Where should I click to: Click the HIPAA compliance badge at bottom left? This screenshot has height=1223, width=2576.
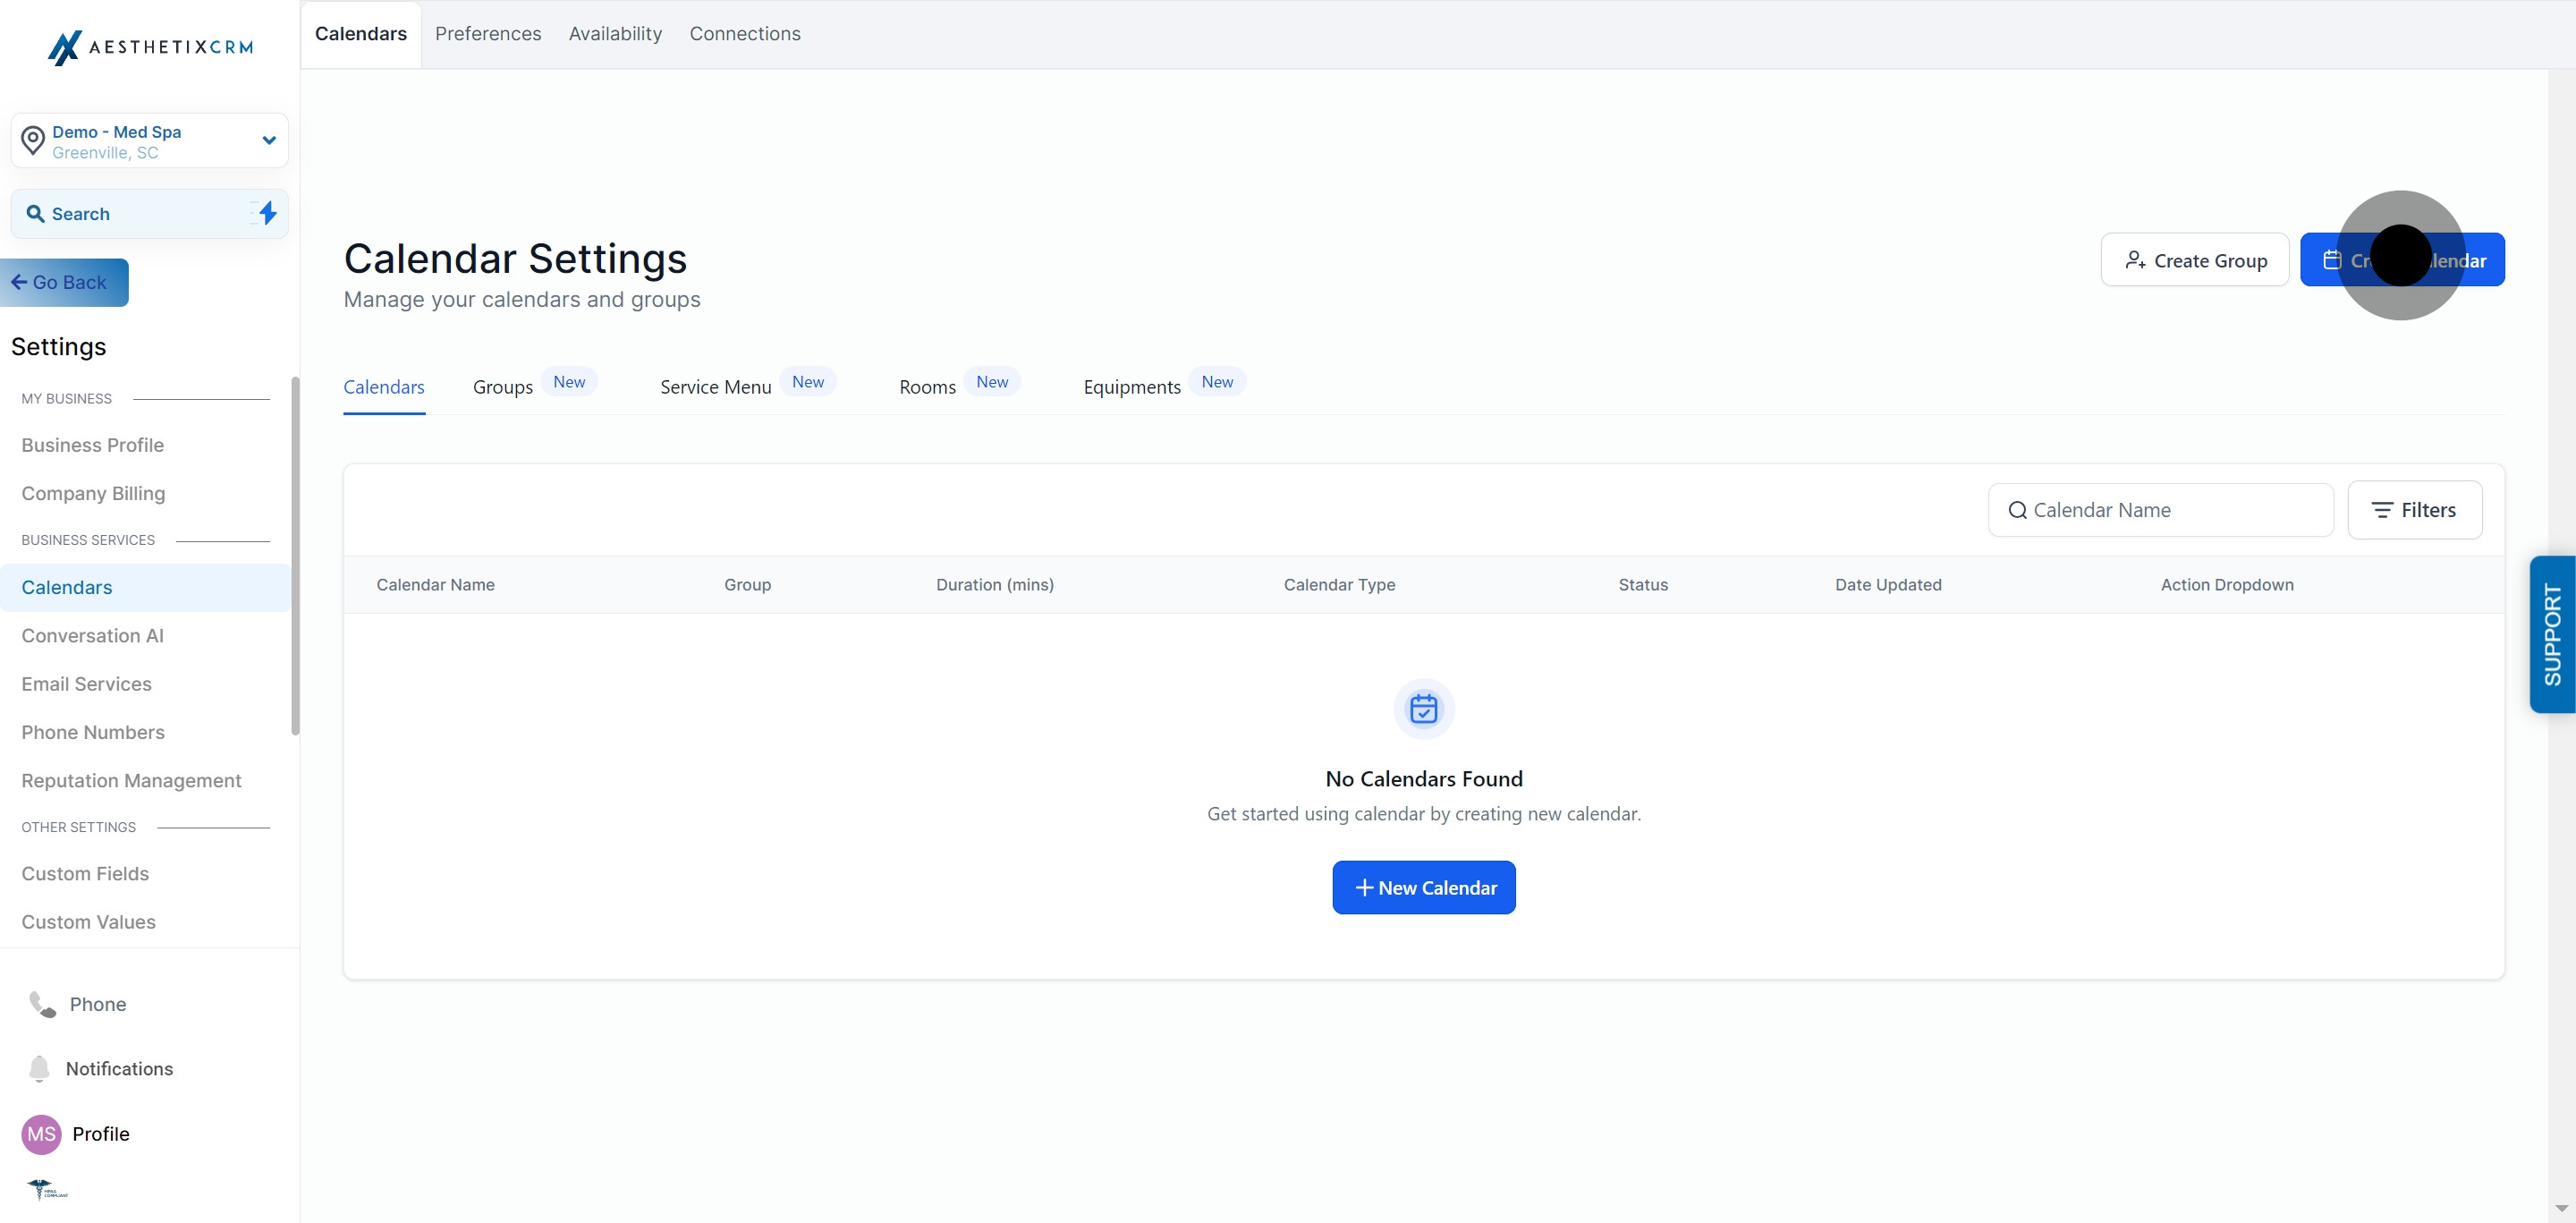(45, 1190)
